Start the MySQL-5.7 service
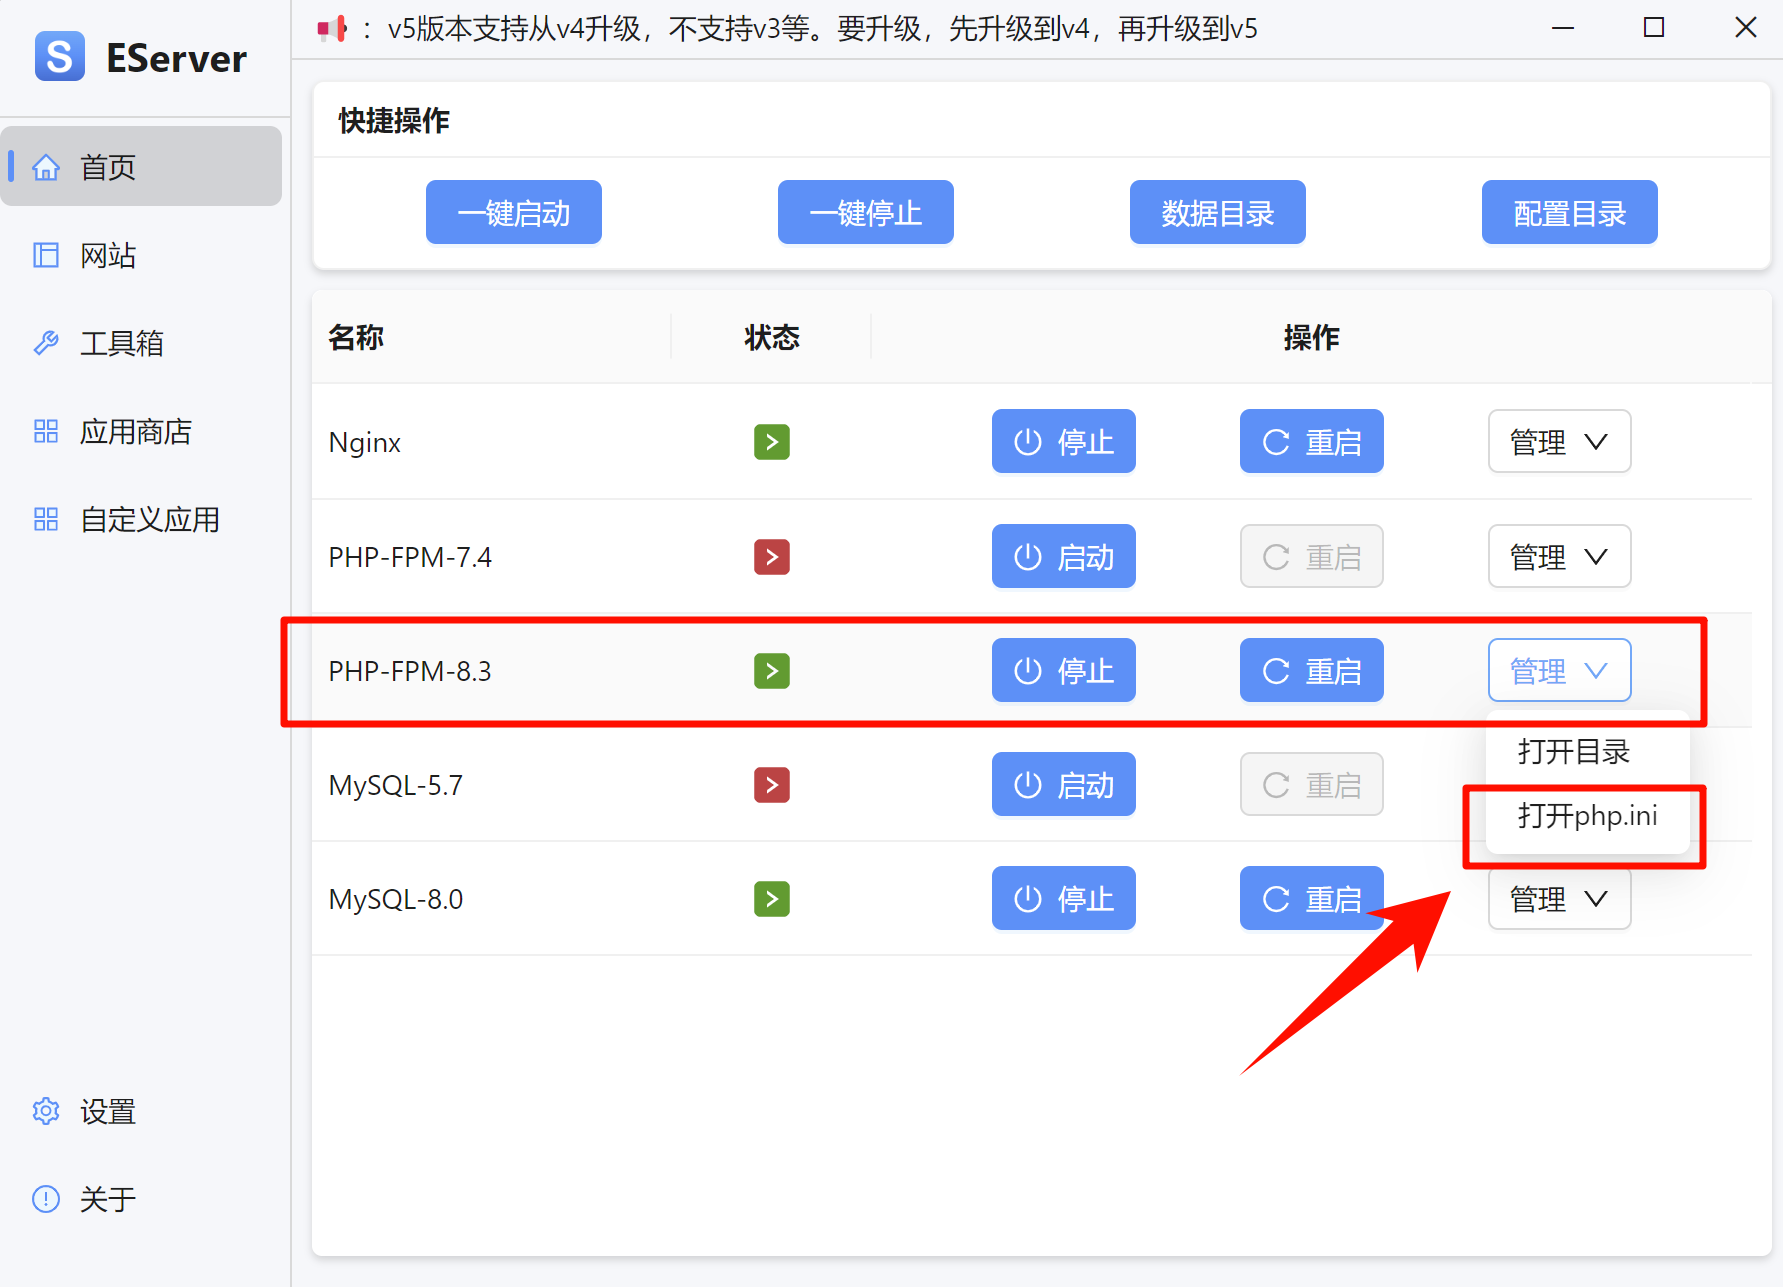This screenshot has width=1783, height=1287. [1063, 785]
